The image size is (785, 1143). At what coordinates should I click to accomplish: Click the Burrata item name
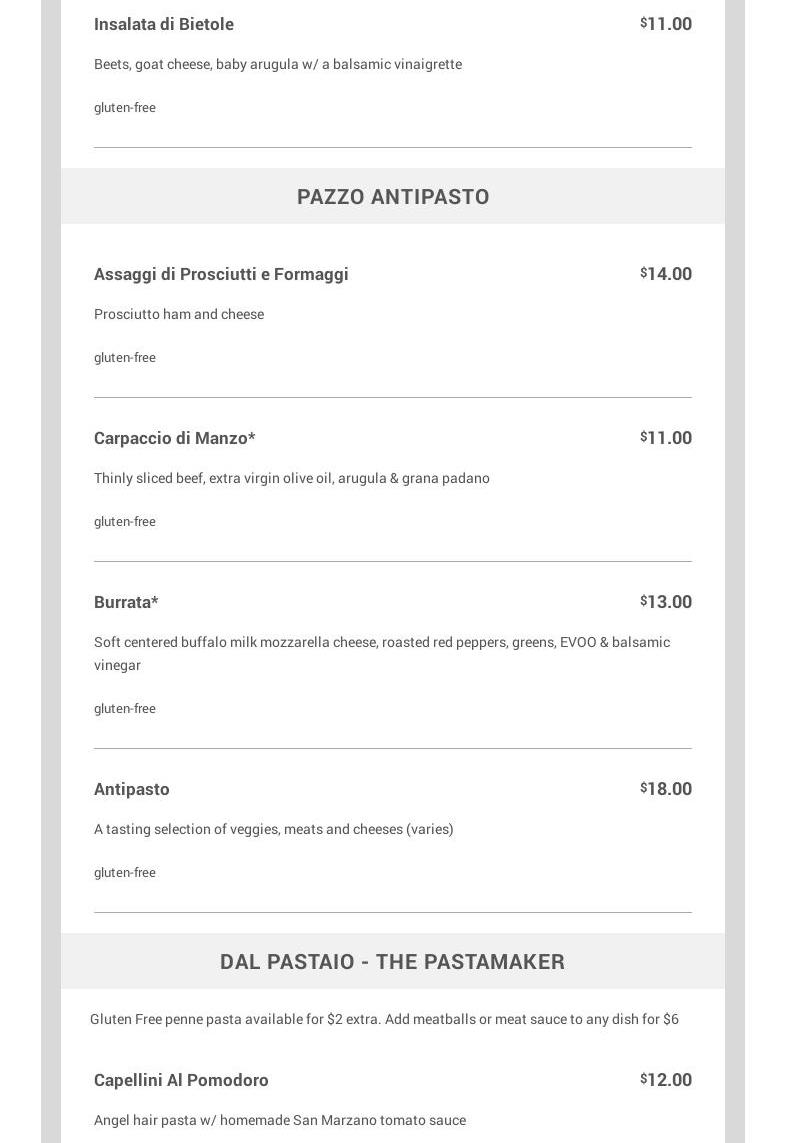(x=126, y=602)
